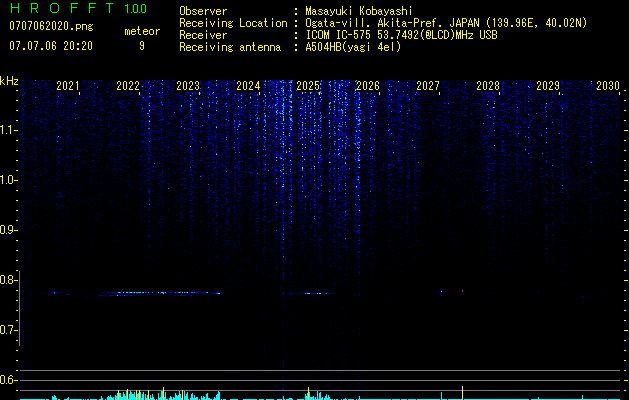Click the meteor label

click(142, 31)
